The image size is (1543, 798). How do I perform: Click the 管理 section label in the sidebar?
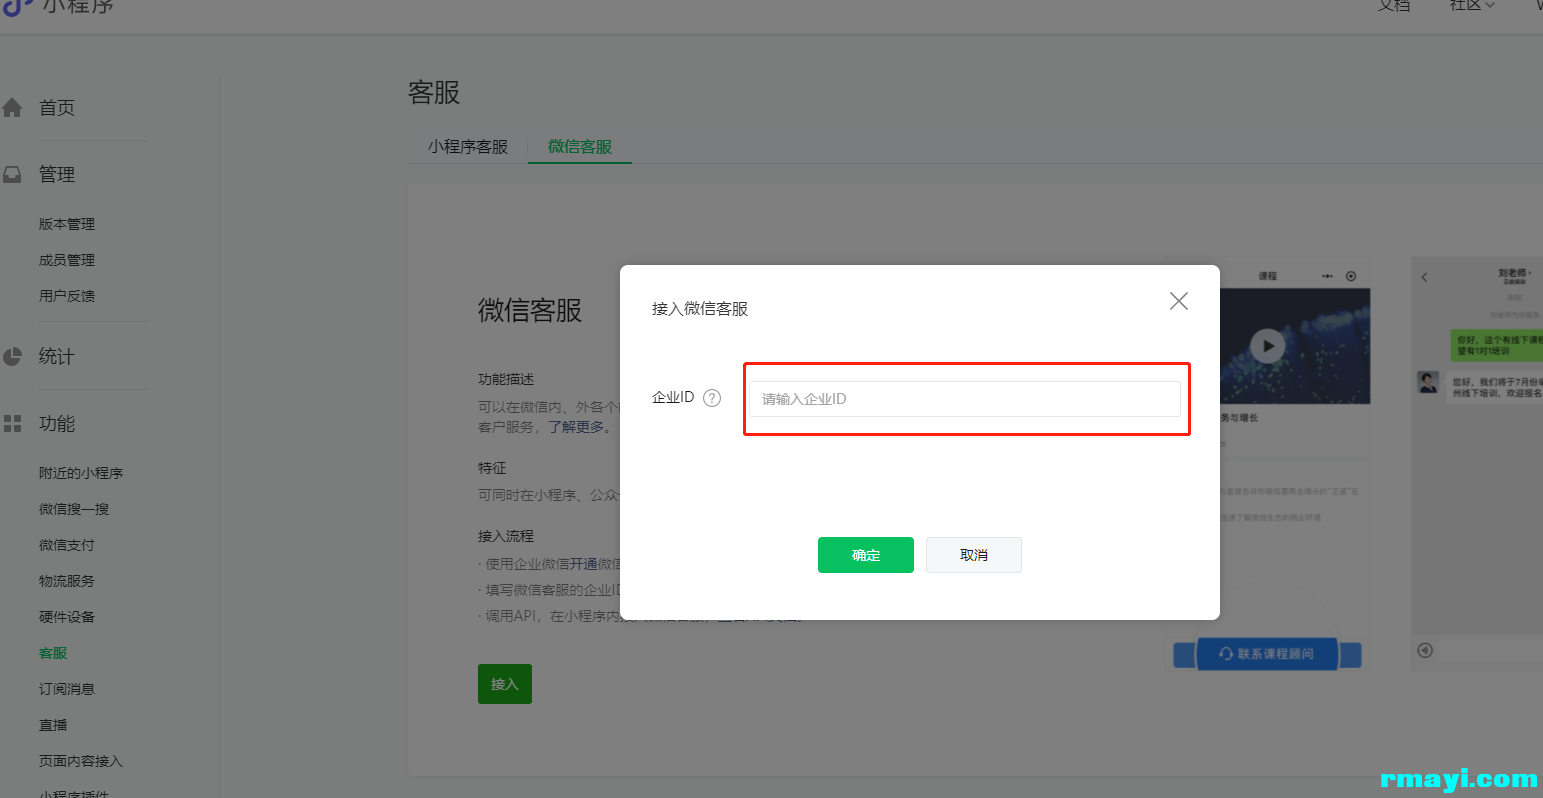click(57, 174)
